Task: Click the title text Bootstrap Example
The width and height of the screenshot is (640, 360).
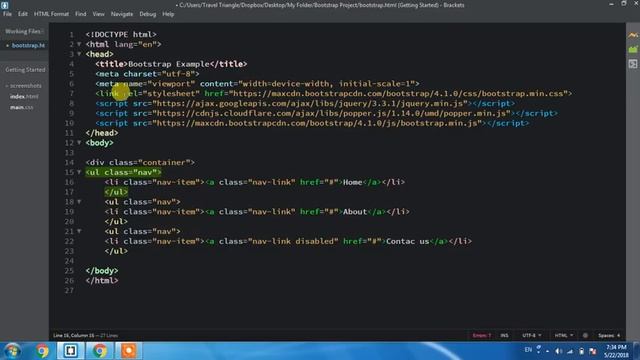Action: (x=169, y=64)
